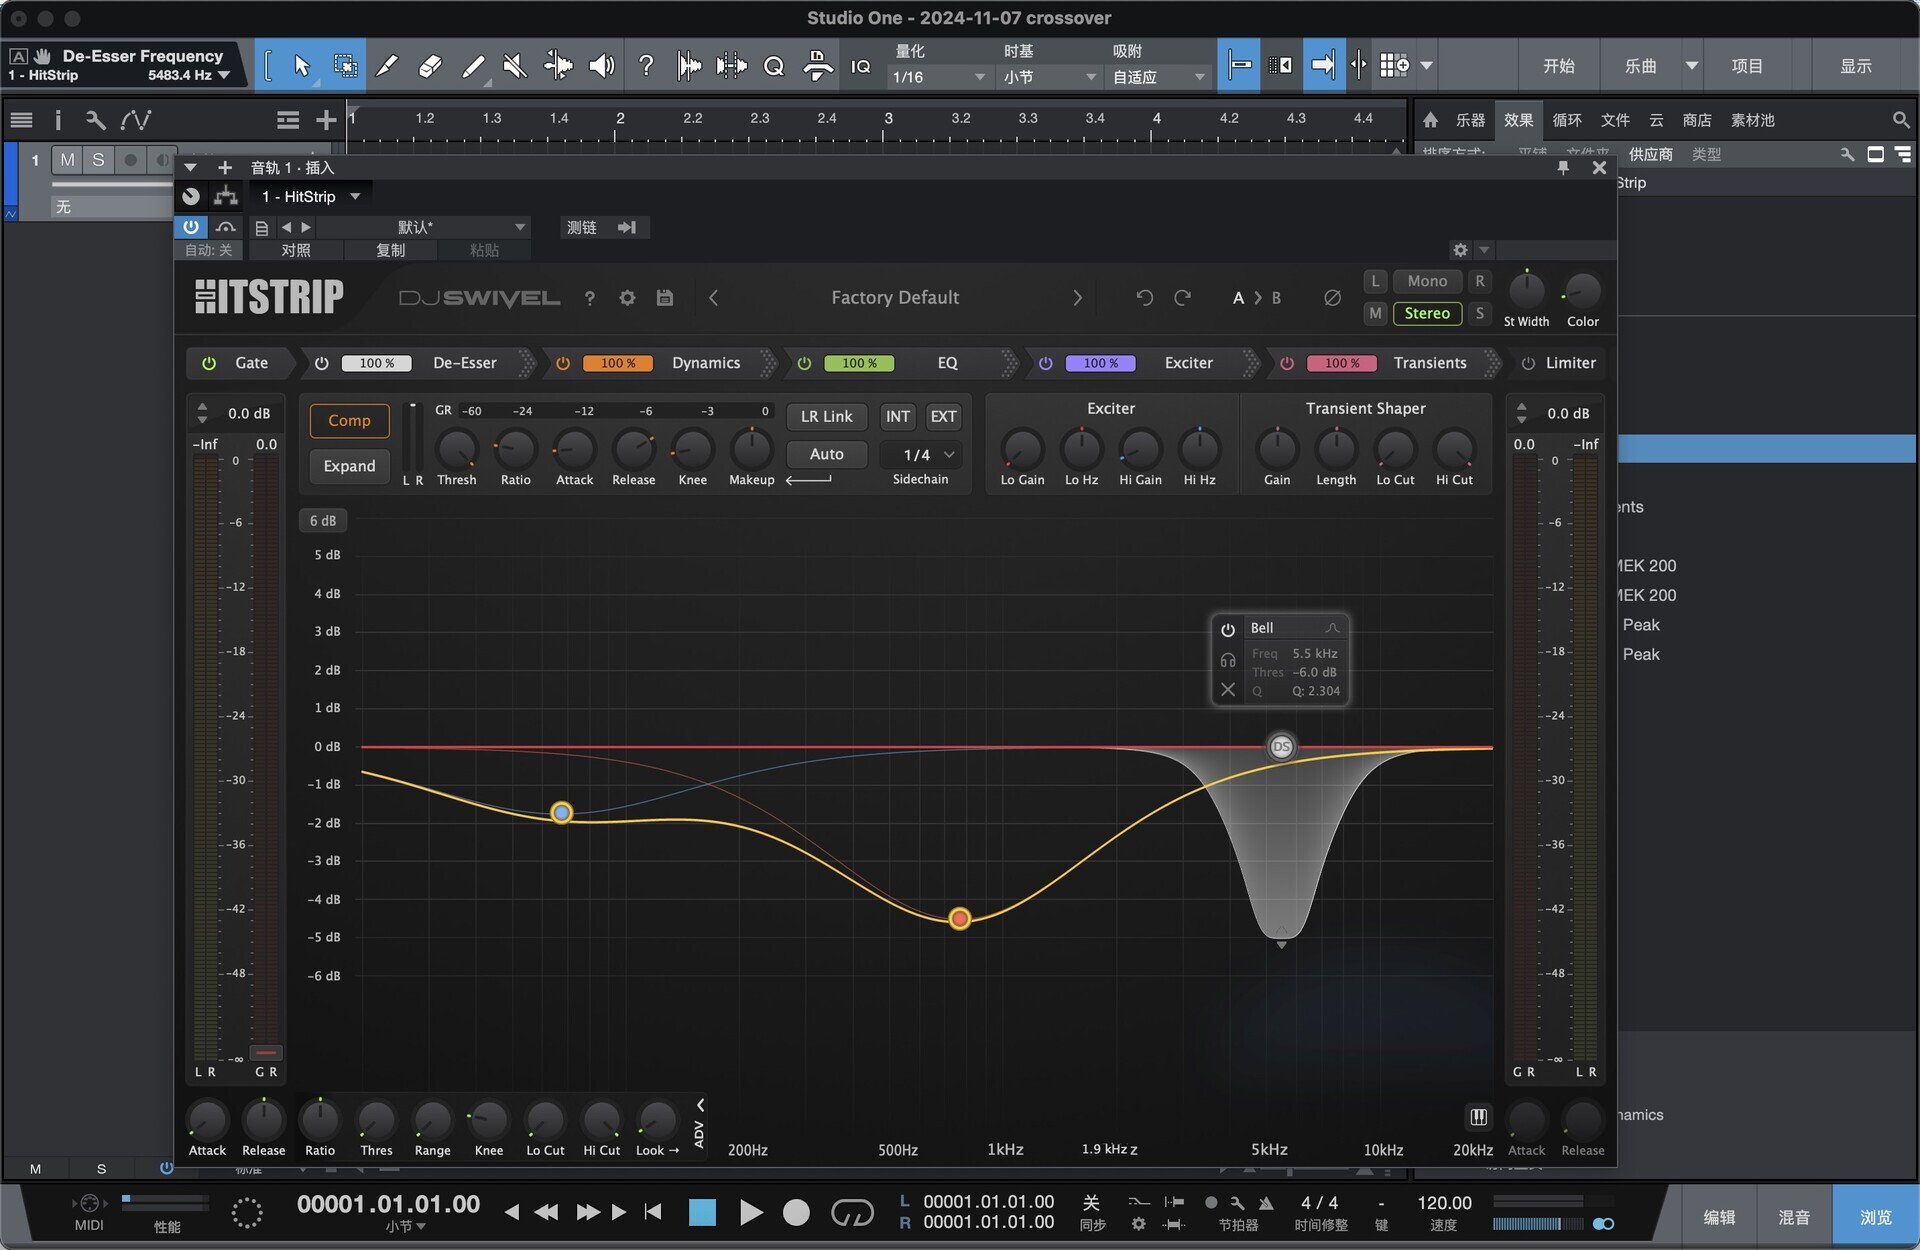Click the Comp mode button

(x=349, y=421)
